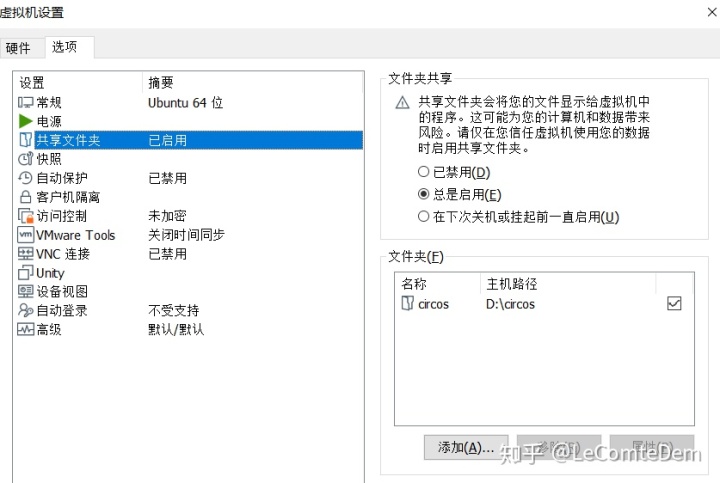Select the 高级 settings row

(x=189, y=329)
